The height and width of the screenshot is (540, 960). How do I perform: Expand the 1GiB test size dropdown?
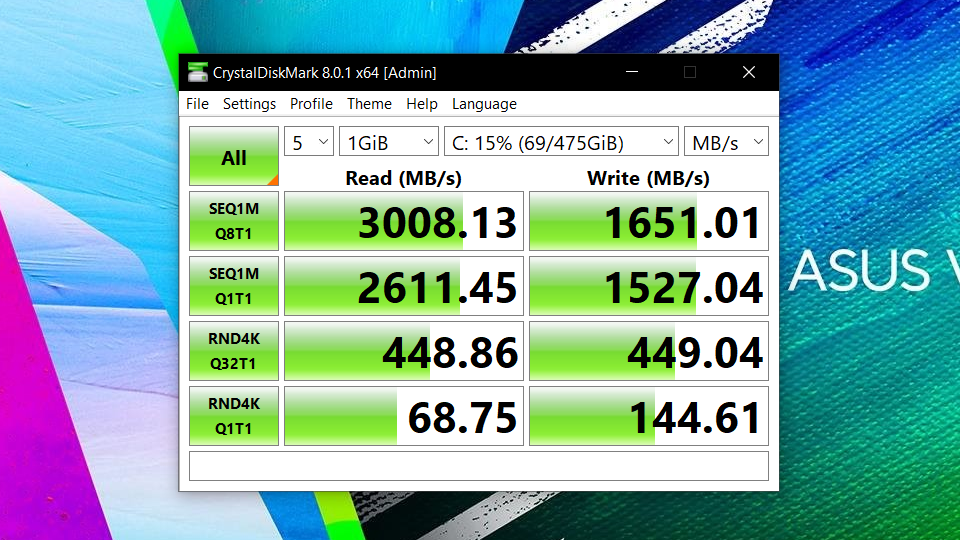coord(389,142)
